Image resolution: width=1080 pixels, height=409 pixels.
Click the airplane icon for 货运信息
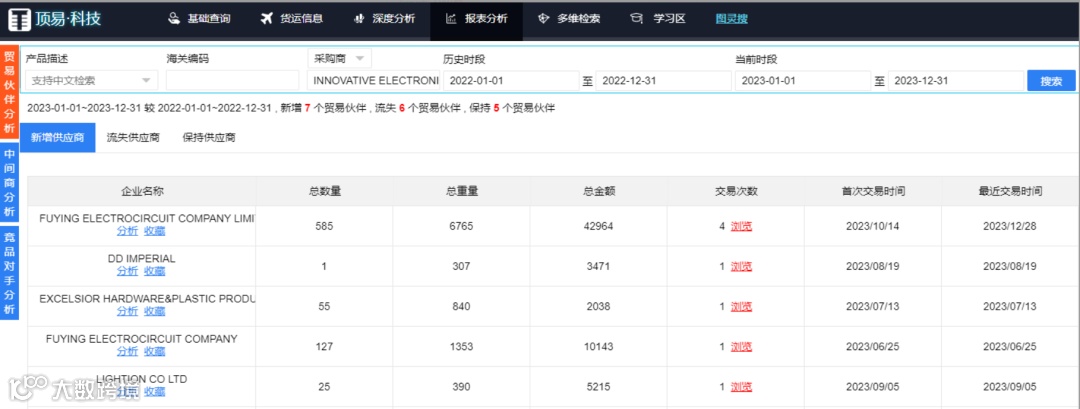tap(267, 19)
